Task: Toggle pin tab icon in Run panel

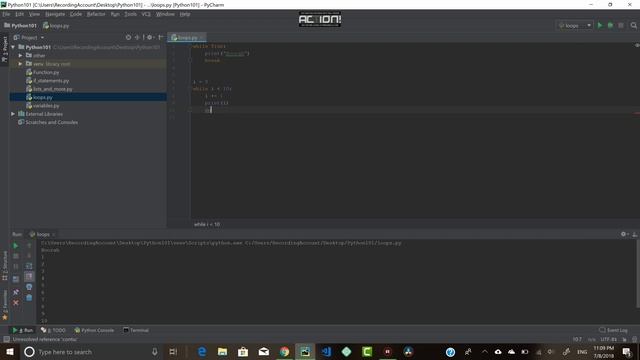Action: [x=16, y=292]
